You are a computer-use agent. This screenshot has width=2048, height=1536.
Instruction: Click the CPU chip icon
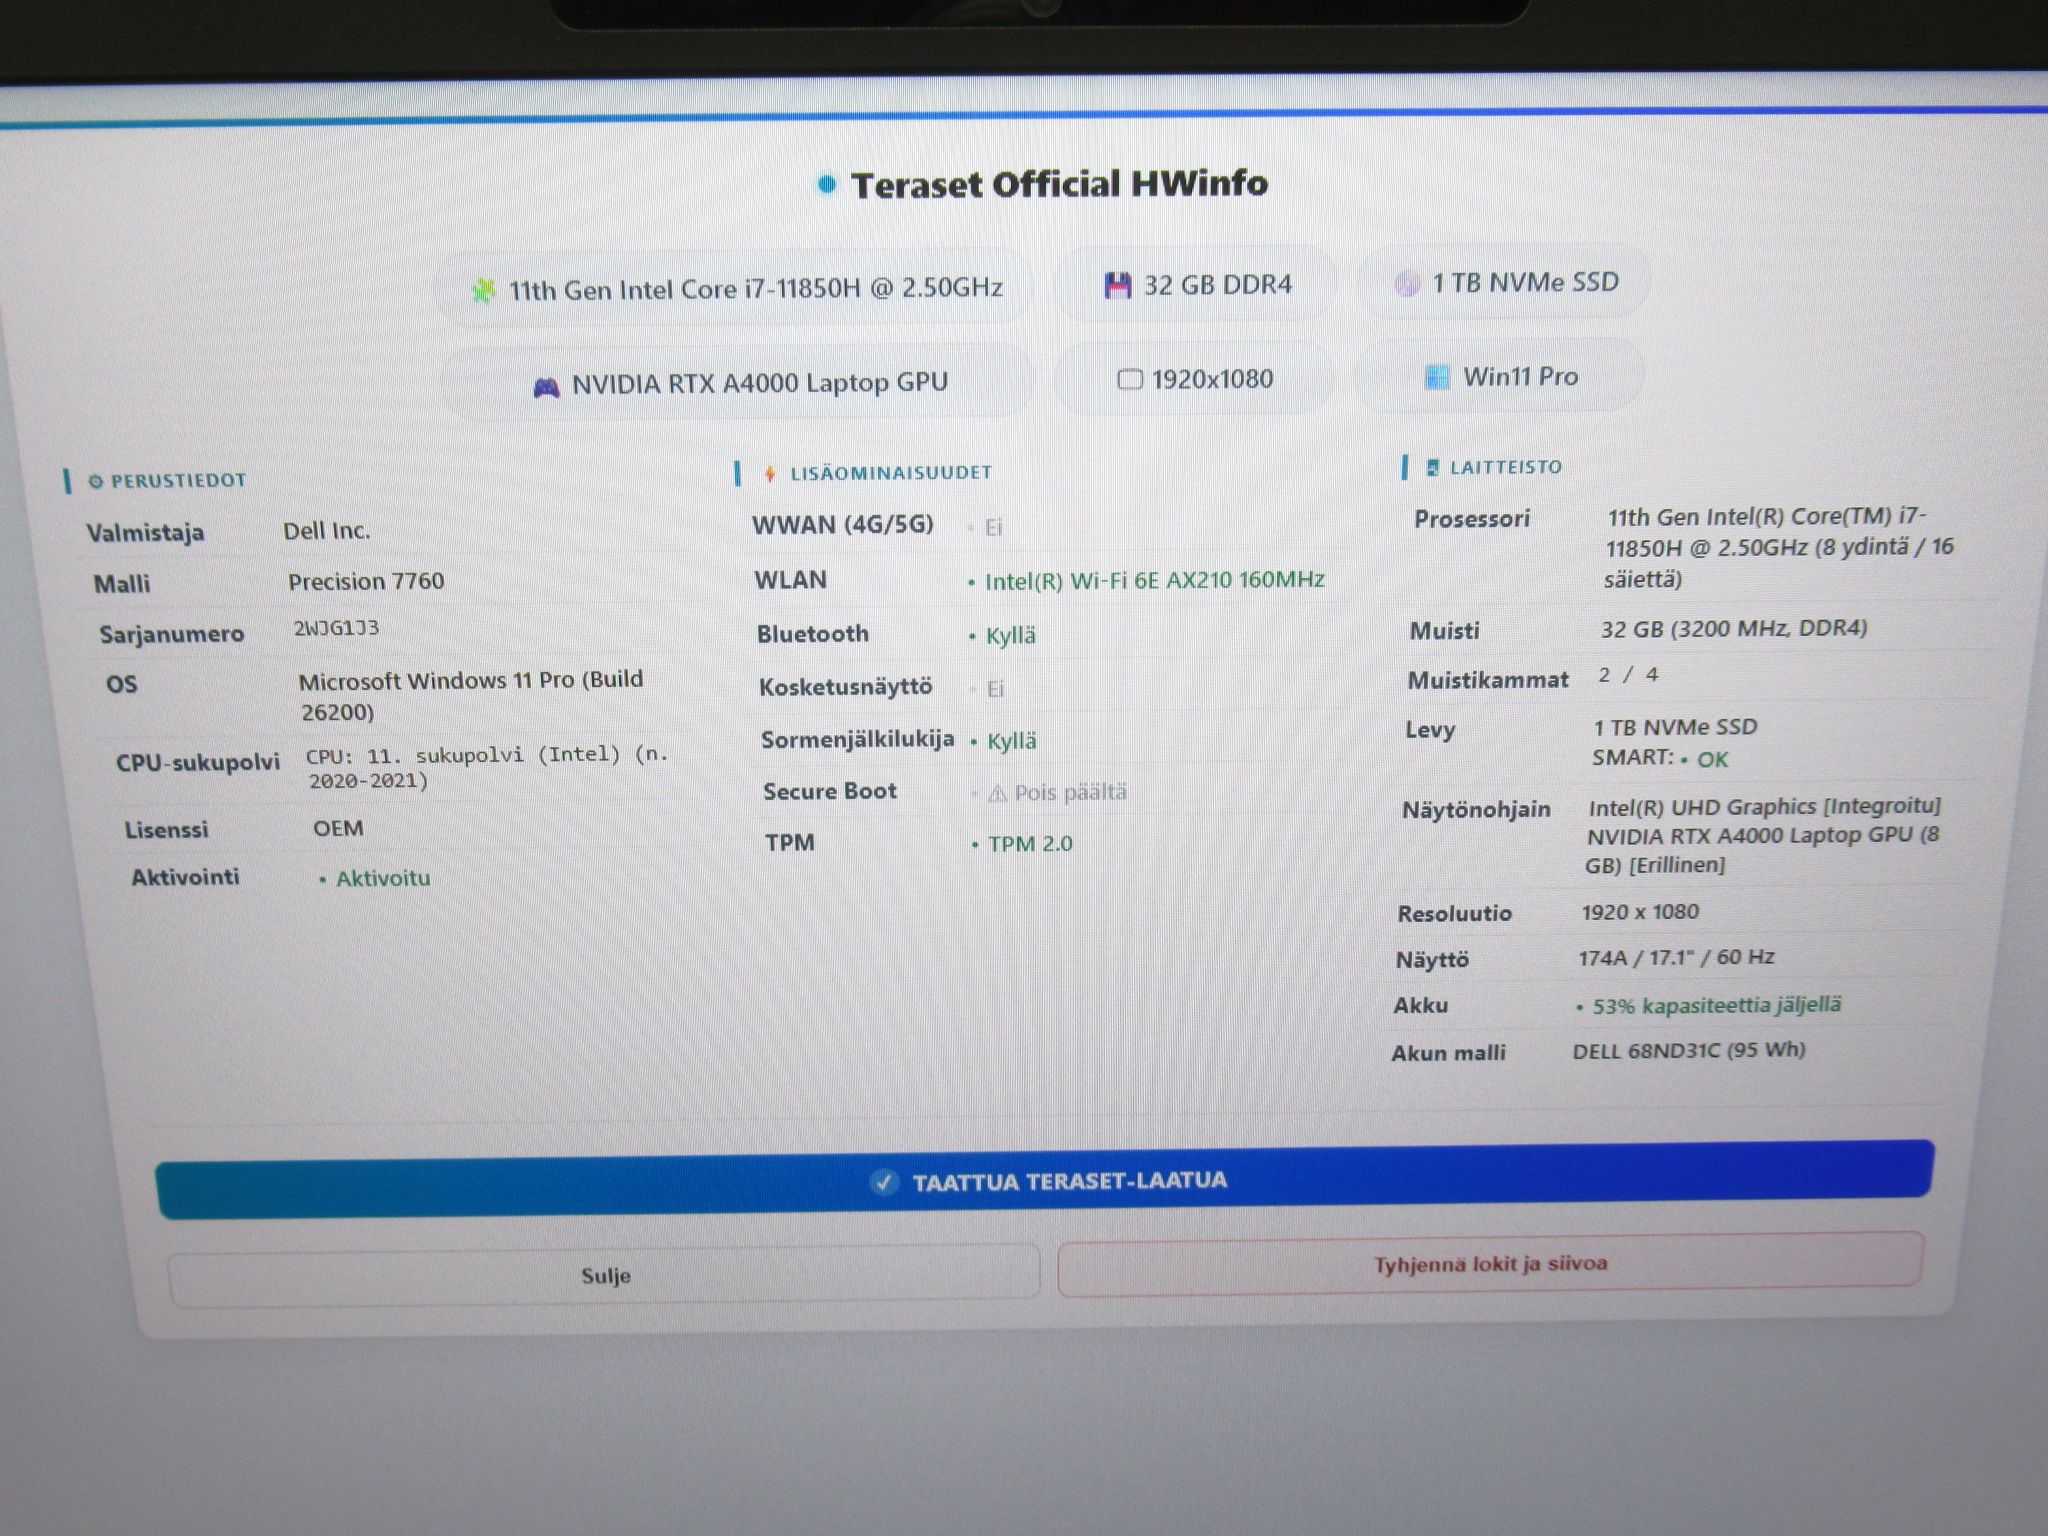point(483,291)
